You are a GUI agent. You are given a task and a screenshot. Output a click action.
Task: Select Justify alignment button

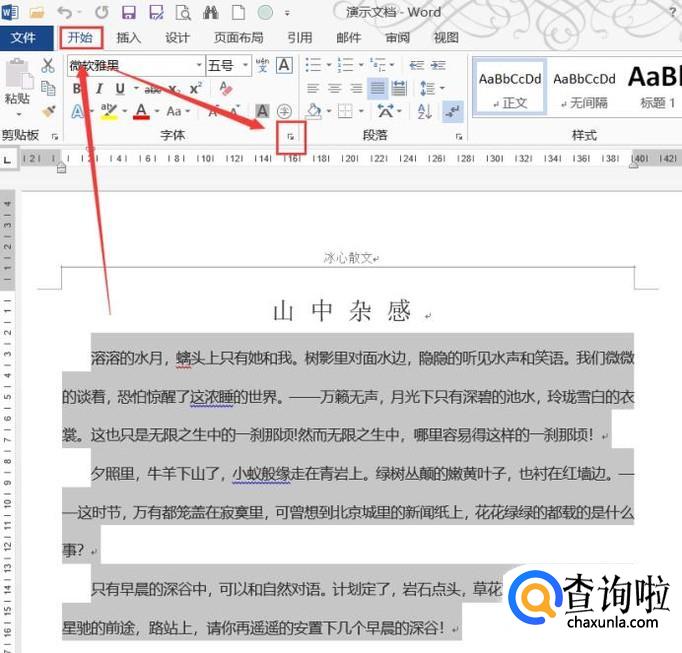(x=377, y=89)
